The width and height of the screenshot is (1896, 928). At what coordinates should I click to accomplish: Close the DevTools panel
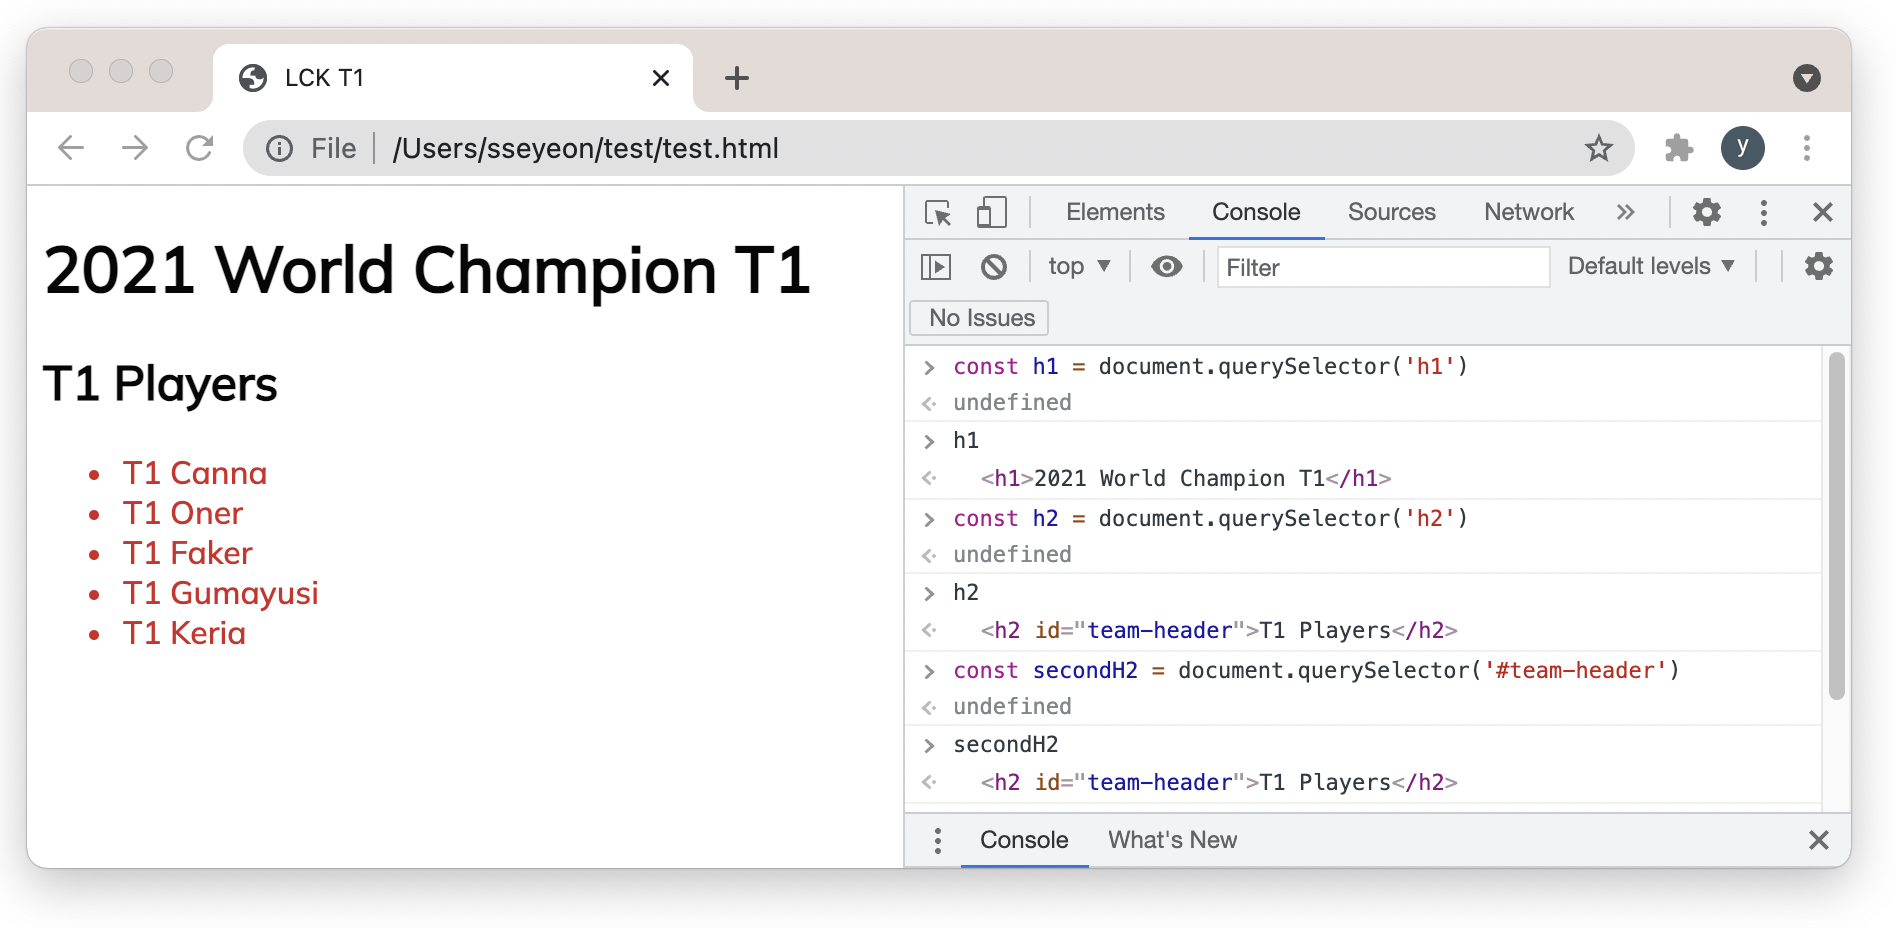[x=1823, y=212]
